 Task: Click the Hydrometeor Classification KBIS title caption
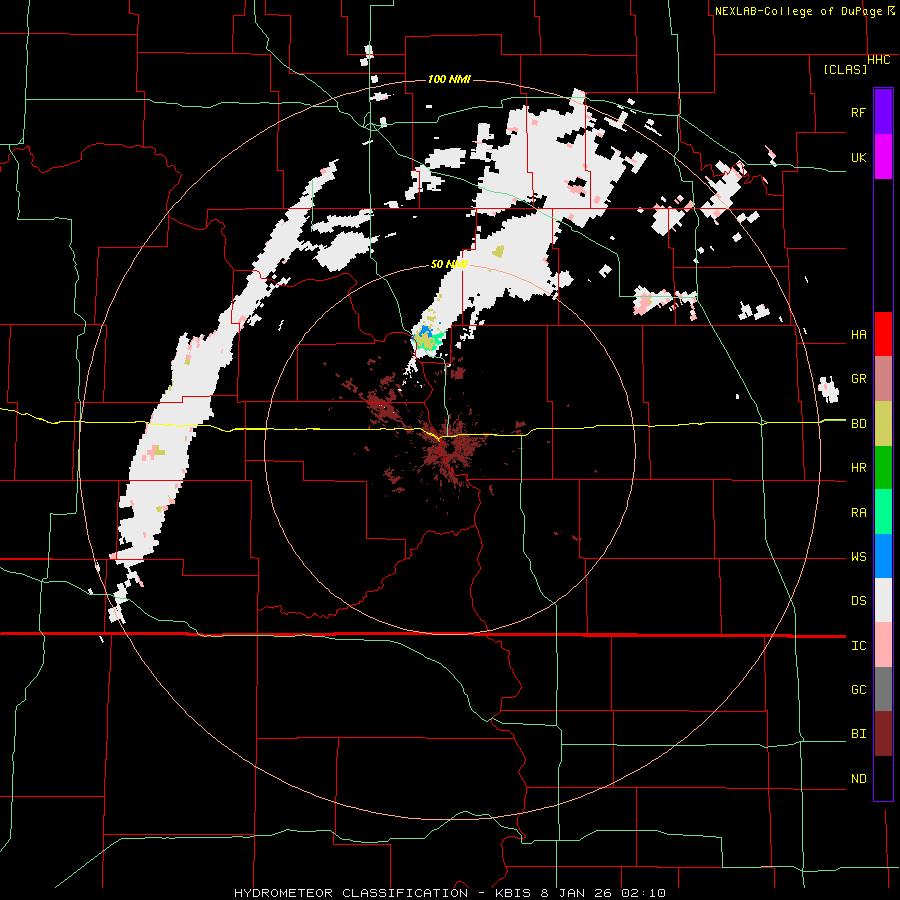449,893
